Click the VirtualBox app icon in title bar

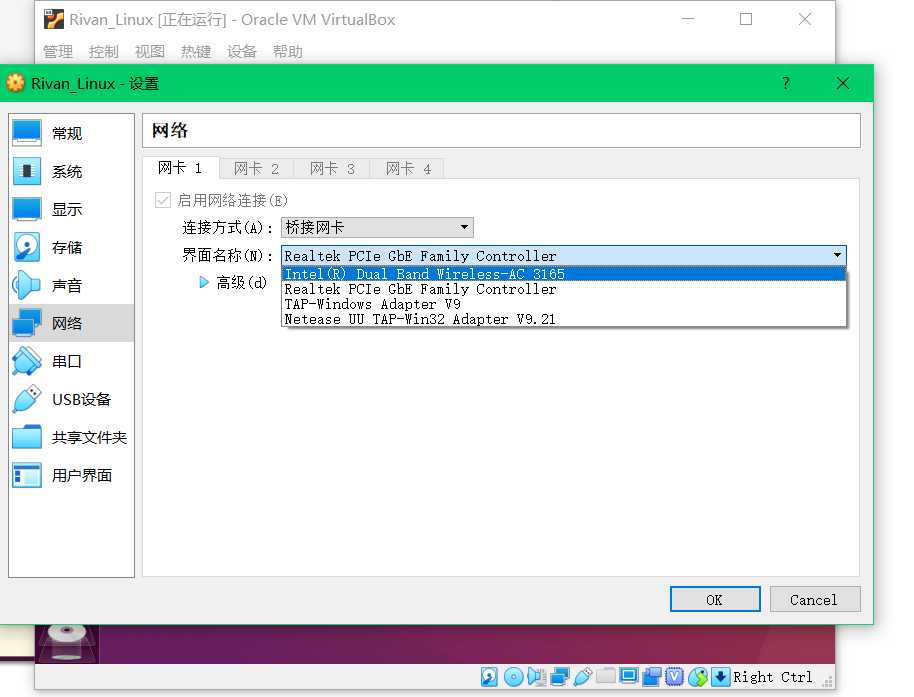(x=54, y=19)
